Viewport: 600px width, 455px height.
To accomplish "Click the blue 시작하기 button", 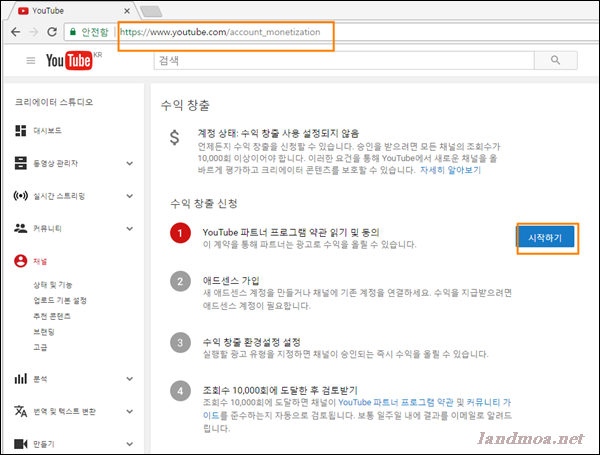I will point(545,238).
